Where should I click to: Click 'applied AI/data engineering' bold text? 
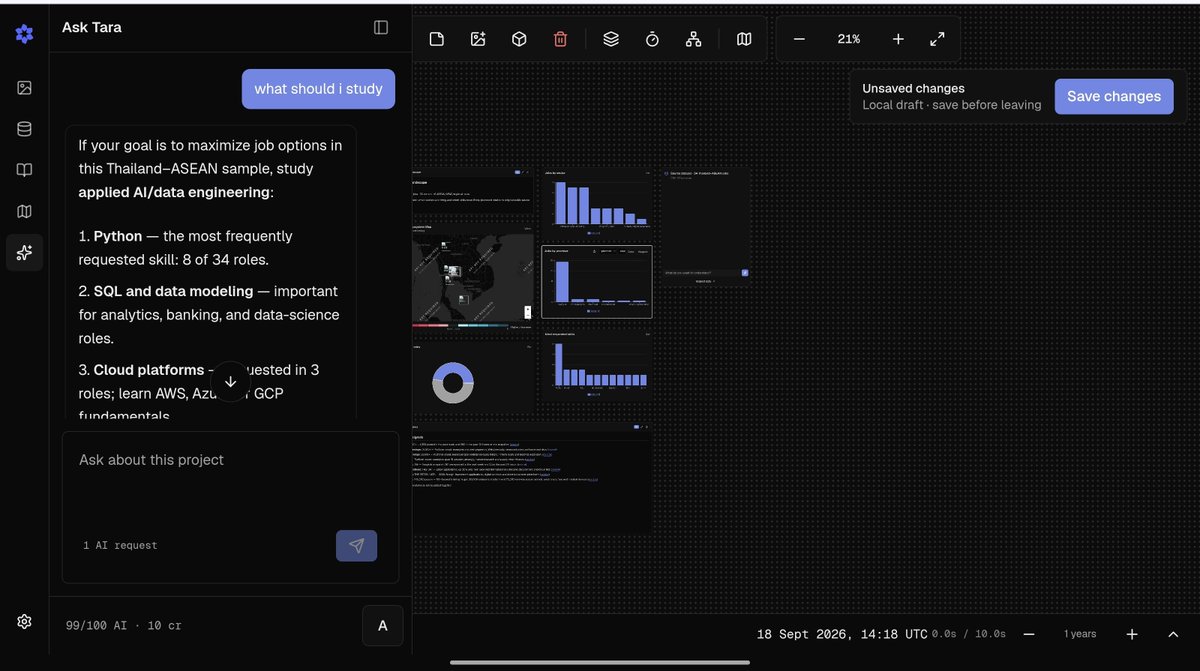(x=174, y=192)
